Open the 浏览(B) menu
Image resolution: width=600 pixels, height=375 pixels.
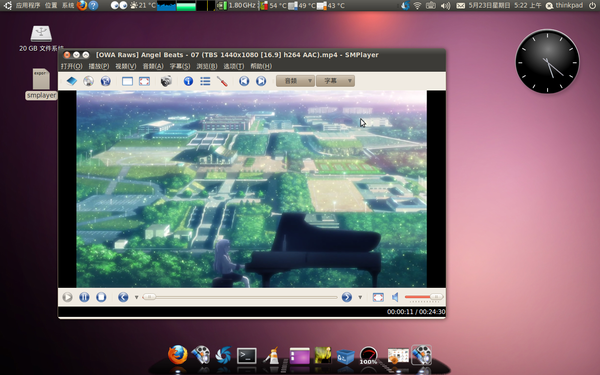[x=207, y=66]
